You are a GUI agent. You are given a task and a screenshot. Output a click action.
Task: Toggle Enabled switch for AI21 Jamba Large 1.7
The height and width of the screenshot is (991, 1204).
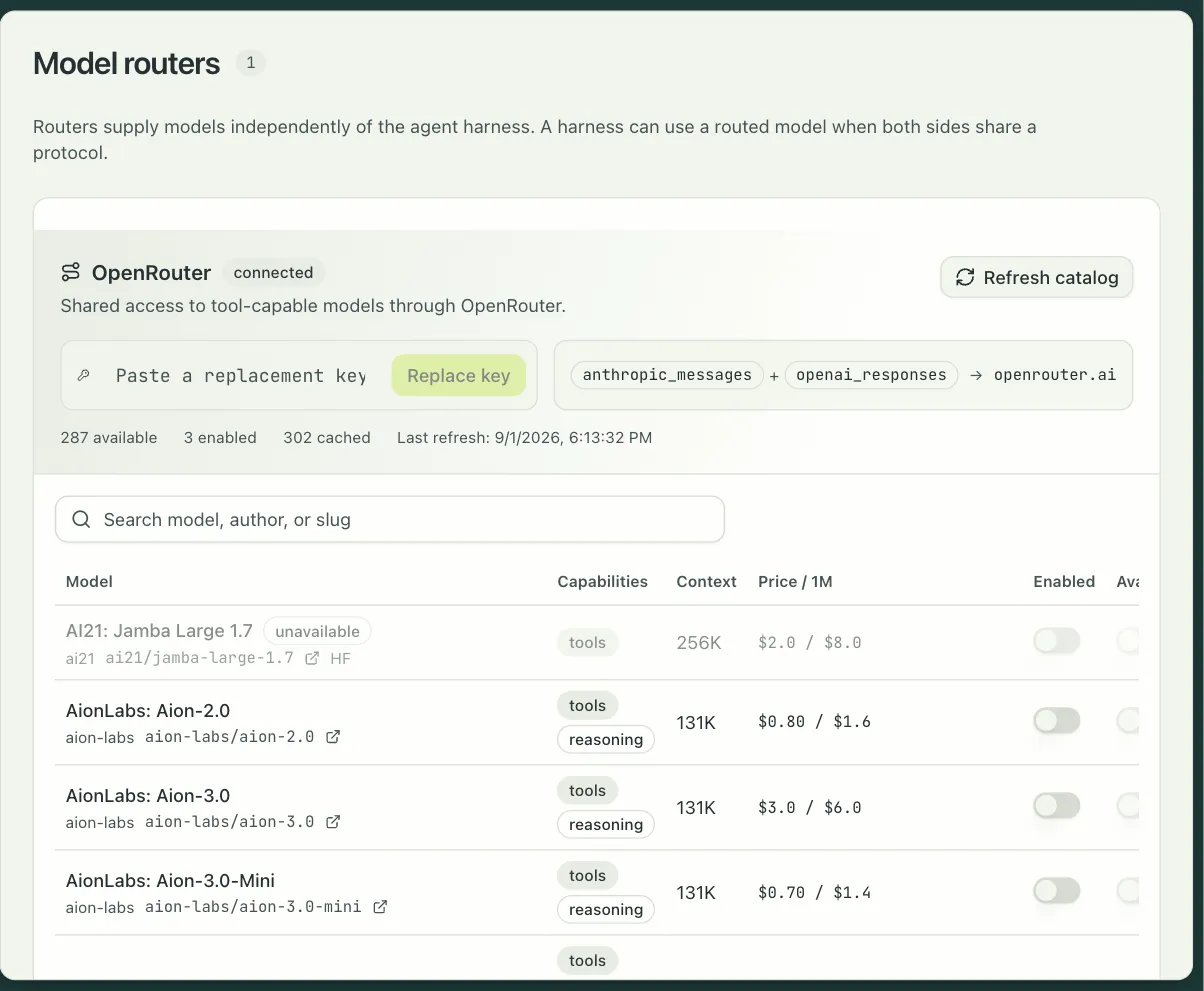(x=1057, y=641)
